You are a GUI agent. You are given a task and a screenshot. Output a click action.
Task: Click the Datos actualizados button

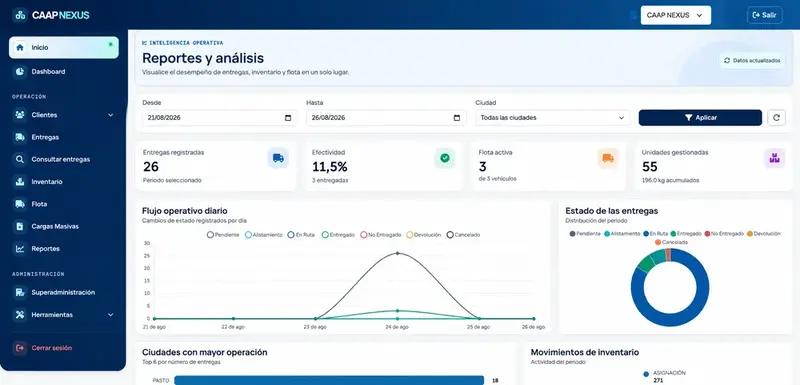point(752,61)
